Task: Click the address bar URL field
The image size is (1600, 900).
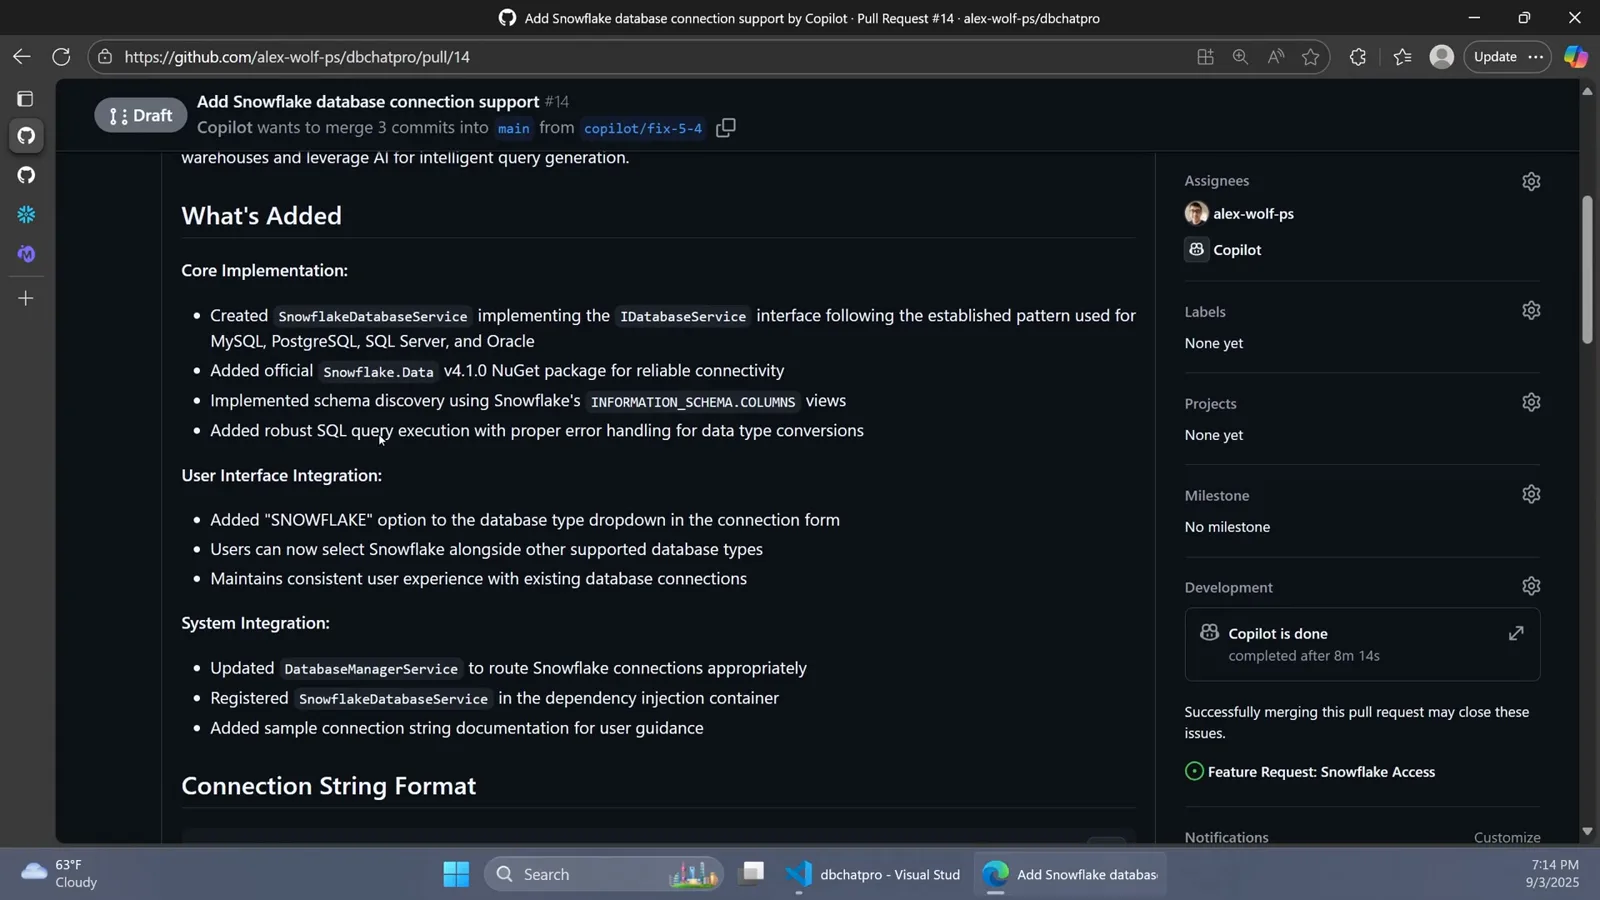Action: click(x=640, y=57)
